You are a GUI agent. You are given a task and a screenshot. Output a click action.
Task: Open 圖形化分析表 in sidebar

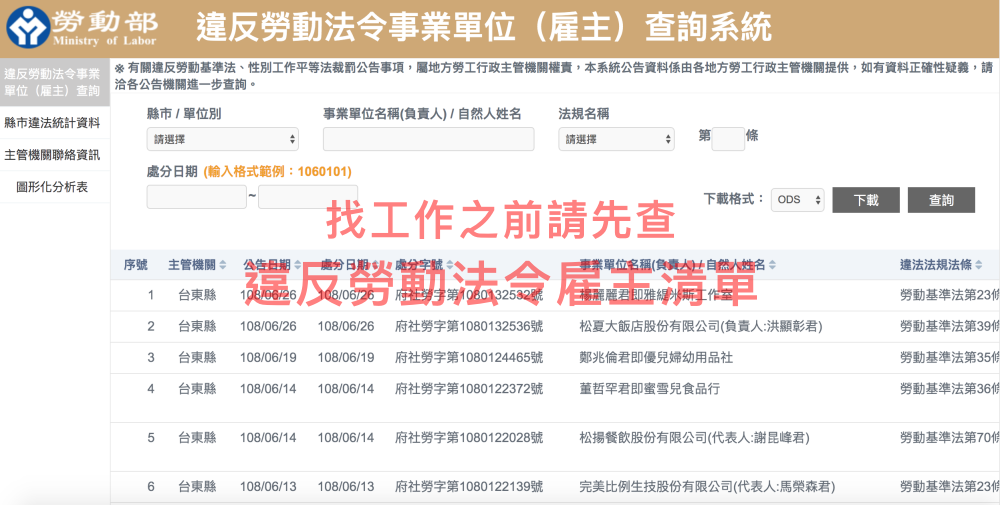(52, 187)
